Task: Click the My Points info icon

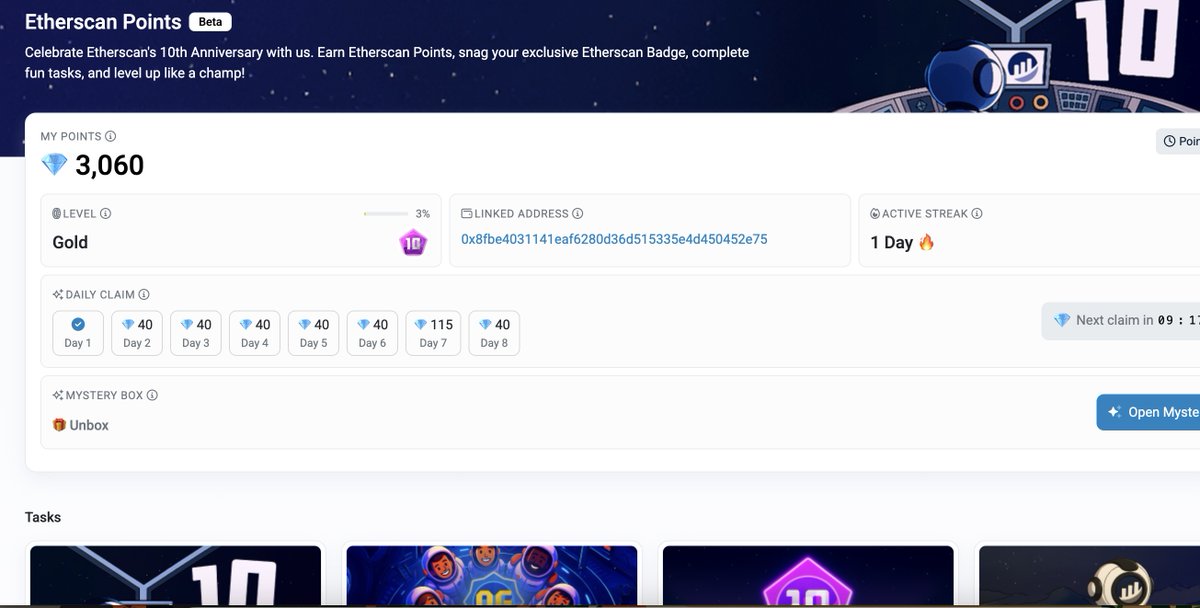Action: pyautogui.click(x=111, y=136)
